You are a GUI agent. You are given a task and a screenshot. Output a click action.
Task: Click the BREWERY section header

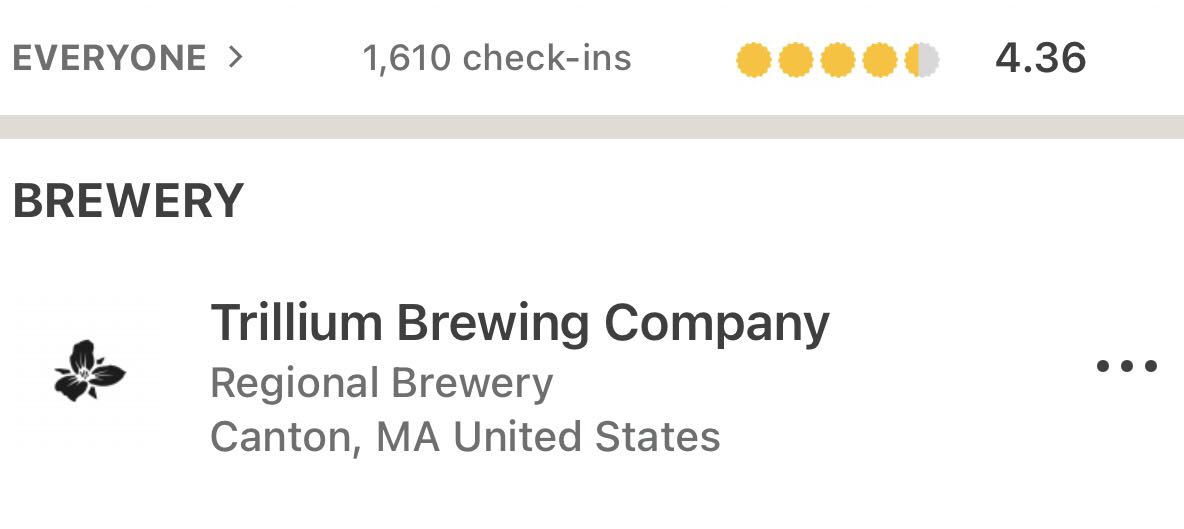[128, 201]
